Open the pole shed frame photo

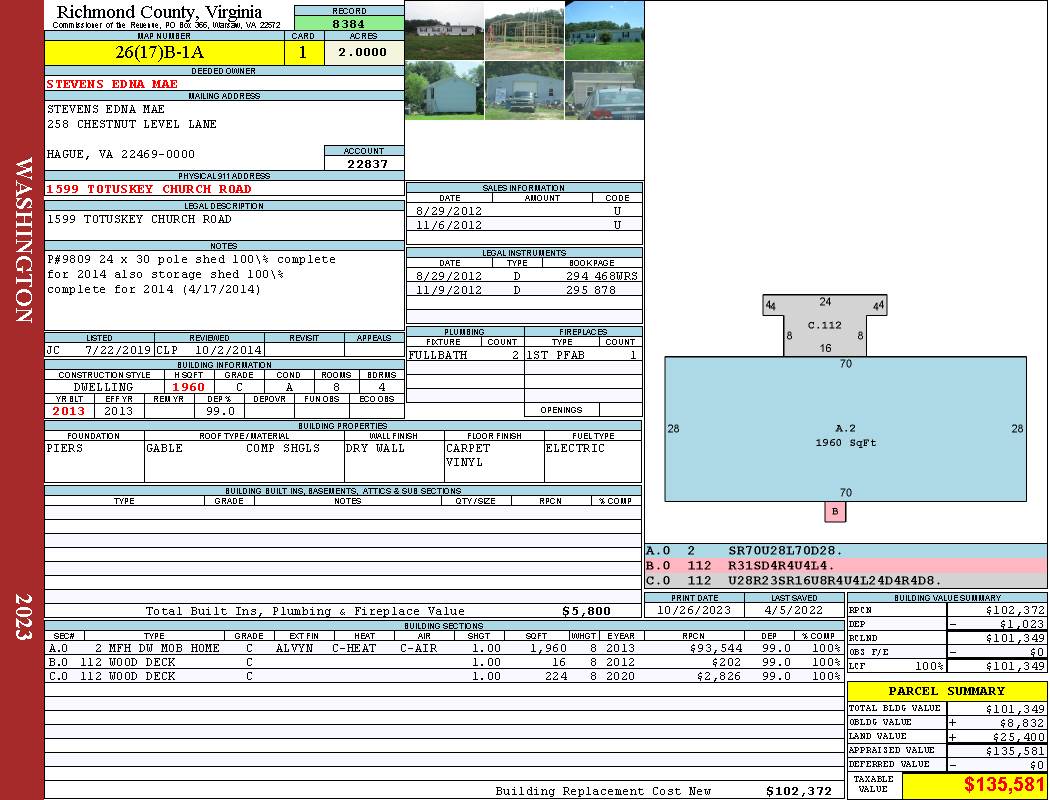pyautogui.click(x=524, y=30)
